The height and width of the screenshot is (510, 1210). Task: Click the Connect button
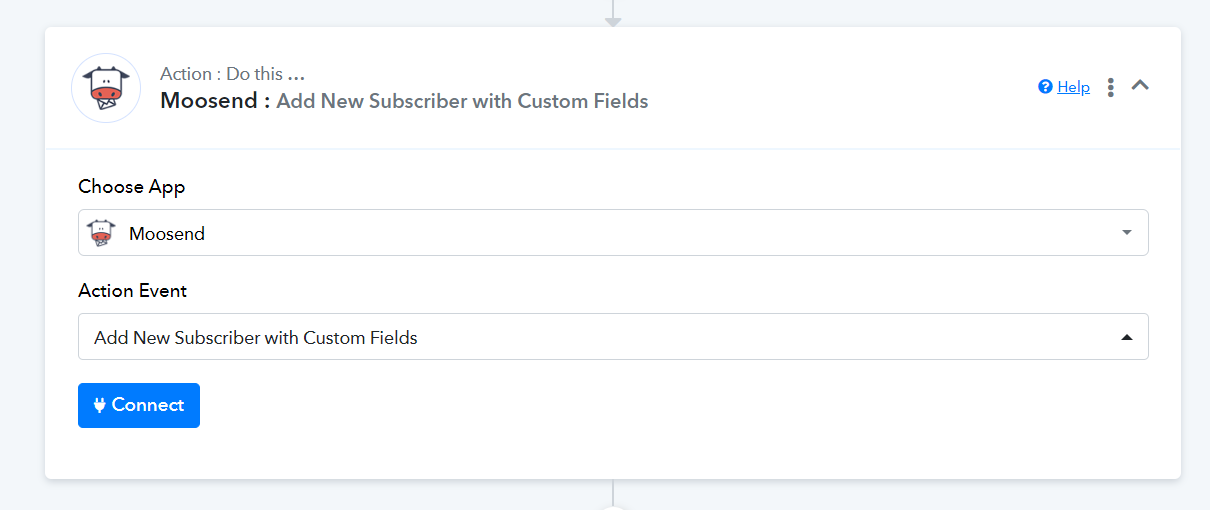pos(139,405)
